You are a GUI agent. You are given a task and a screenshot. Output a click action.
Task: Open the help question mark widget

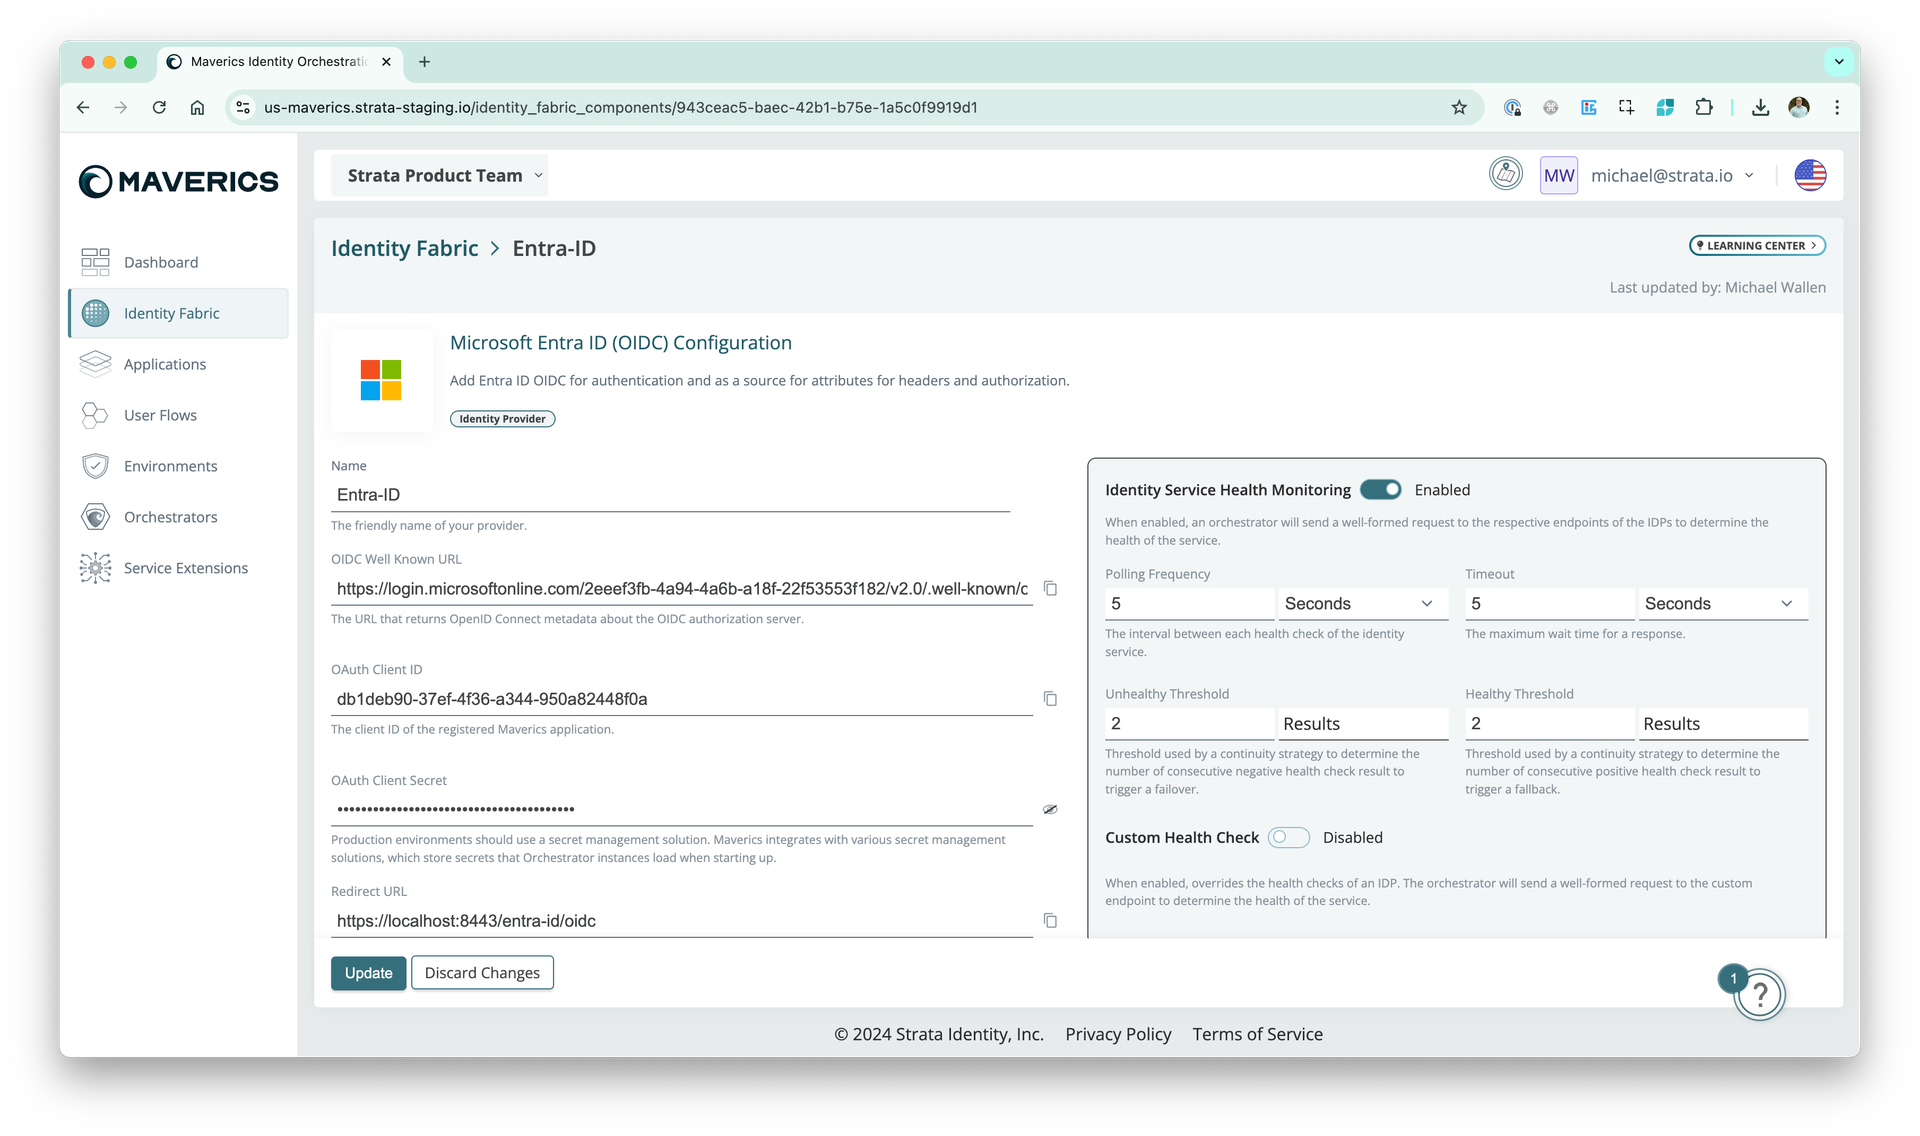coord(1760,994)
